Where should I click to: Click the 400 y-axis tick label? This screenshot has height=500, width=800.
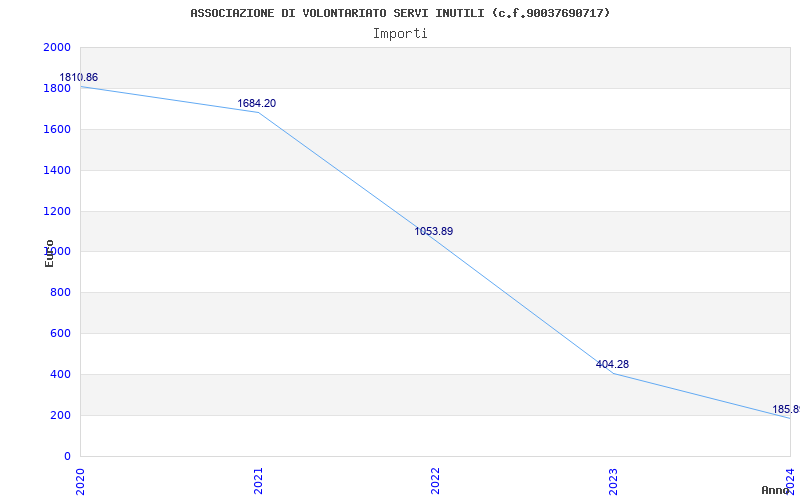tap(60, 374)
